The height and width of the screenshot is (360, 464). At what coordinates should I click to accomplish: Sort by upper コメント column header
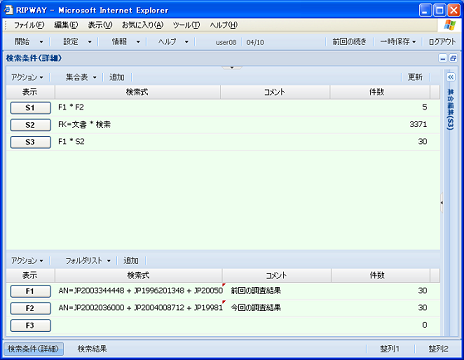point(275,92)
